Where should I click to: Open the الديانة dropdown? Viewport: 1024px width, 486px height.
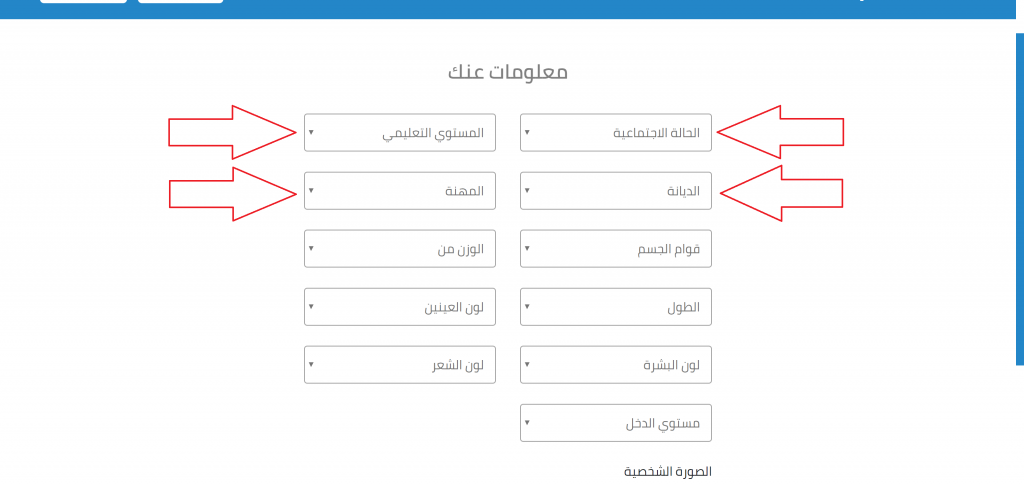616,190
